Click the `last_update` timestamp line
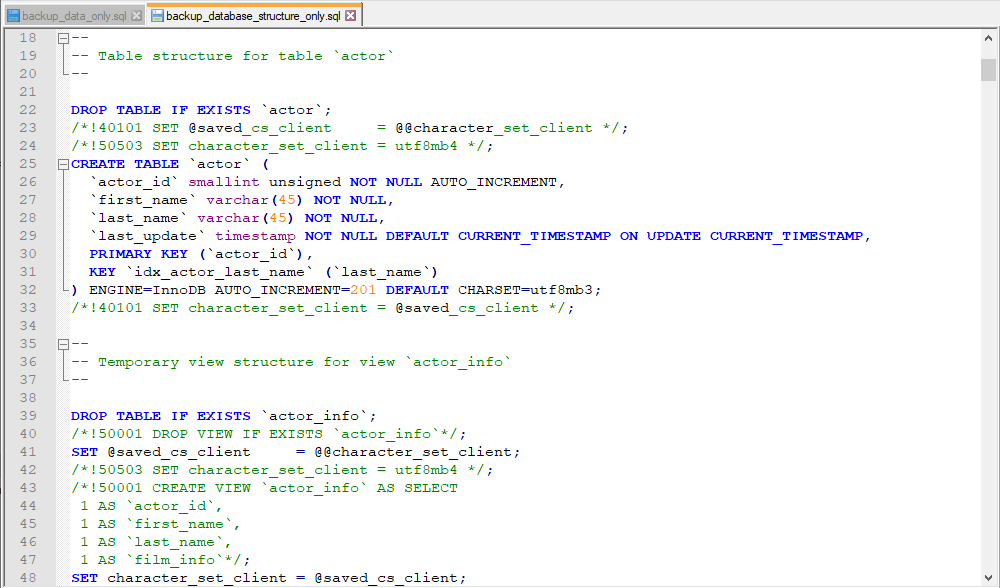The image size is (1000, 588). pyautogui.click(x=480, y=235)
